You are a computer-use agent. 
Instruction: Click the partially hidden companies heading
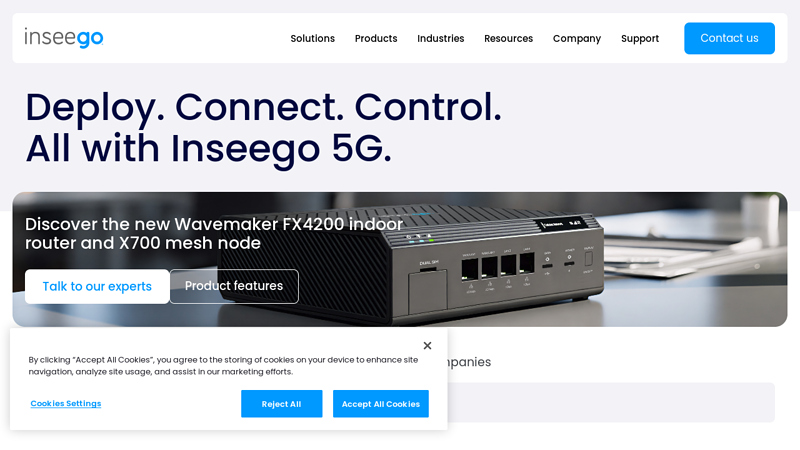click(x=469, y=362)
